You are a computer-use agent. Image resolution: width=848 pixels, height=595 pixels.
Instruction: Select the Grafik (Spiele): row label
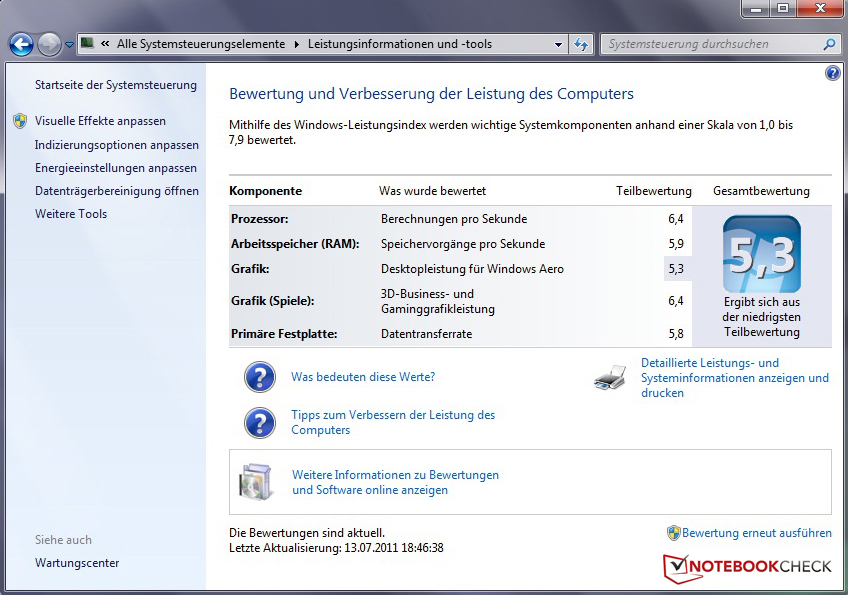(x=273, y=301)
